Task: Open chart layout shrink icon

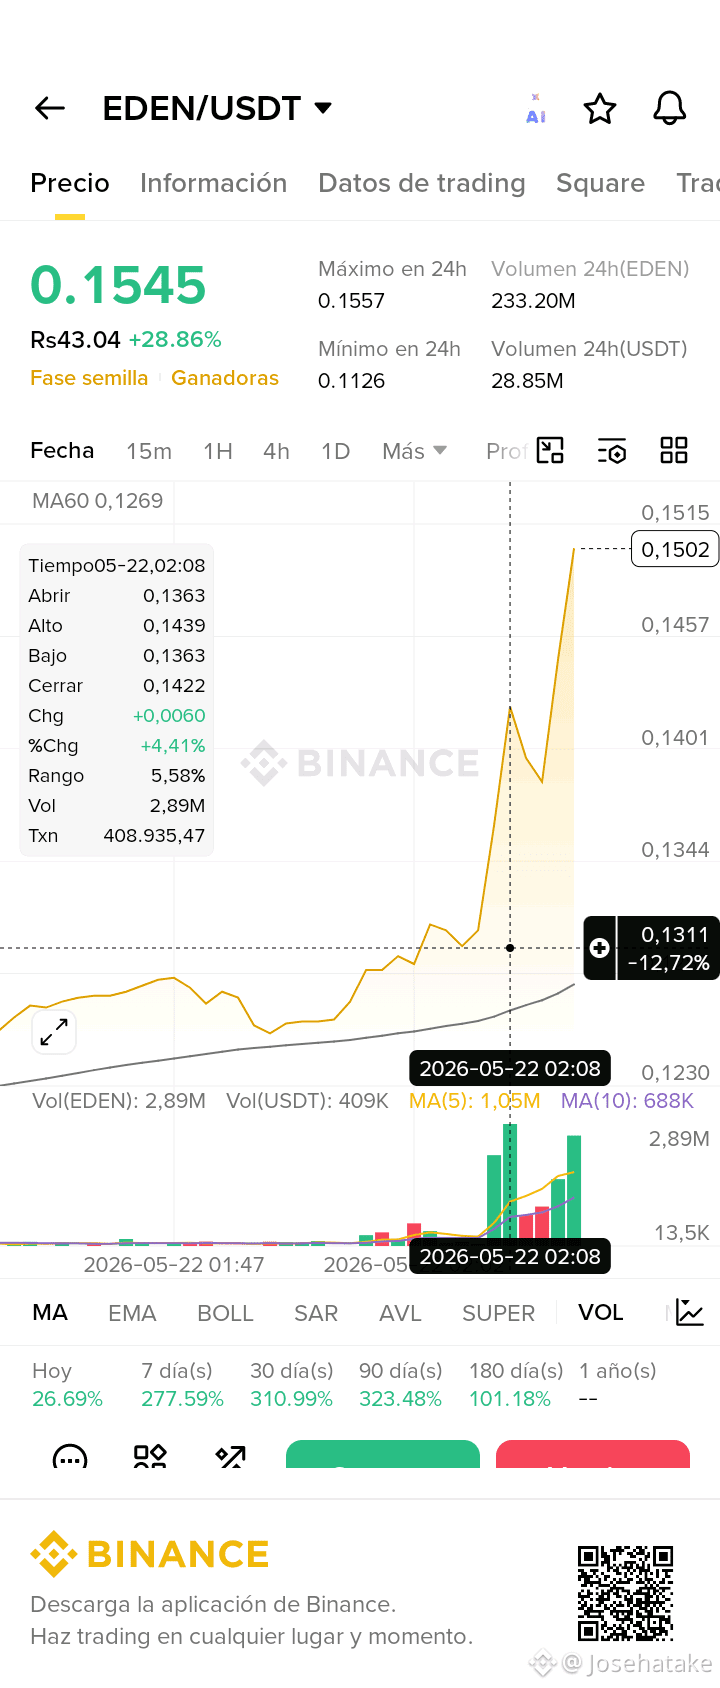Action: [x=550, y=450]
